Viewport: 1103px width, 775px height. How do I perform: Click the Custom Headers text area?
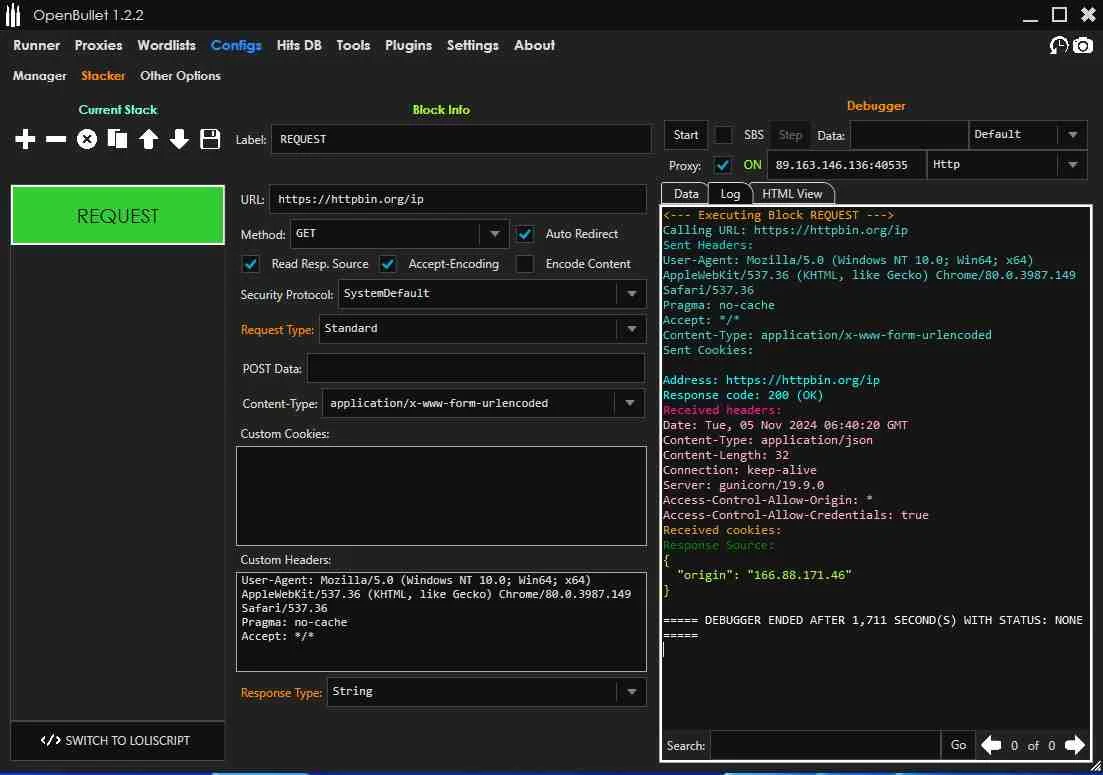click(x=441, y=622)
